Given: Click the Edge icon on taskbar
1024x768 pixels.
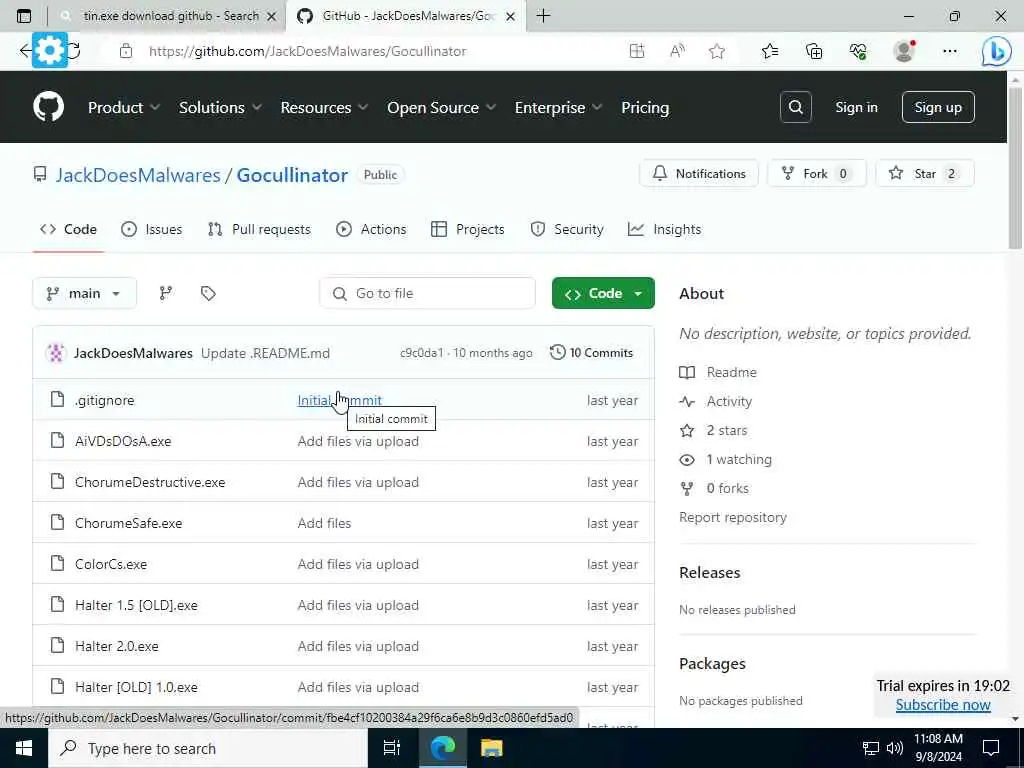Looking at the screenshot, I should 442,748.
